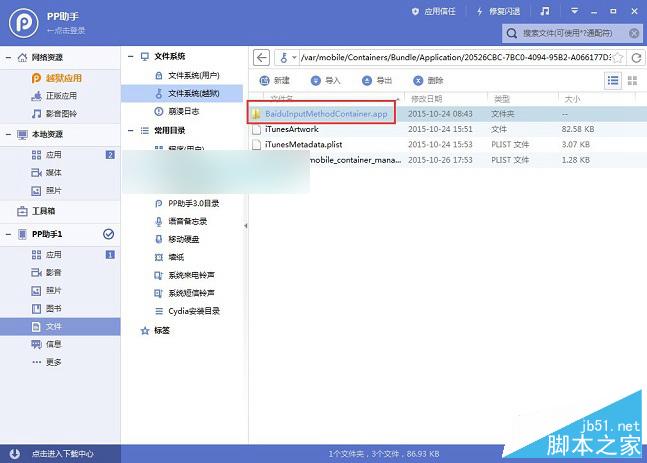Collapse the PP助手1 device section

[x=8, y=234]
